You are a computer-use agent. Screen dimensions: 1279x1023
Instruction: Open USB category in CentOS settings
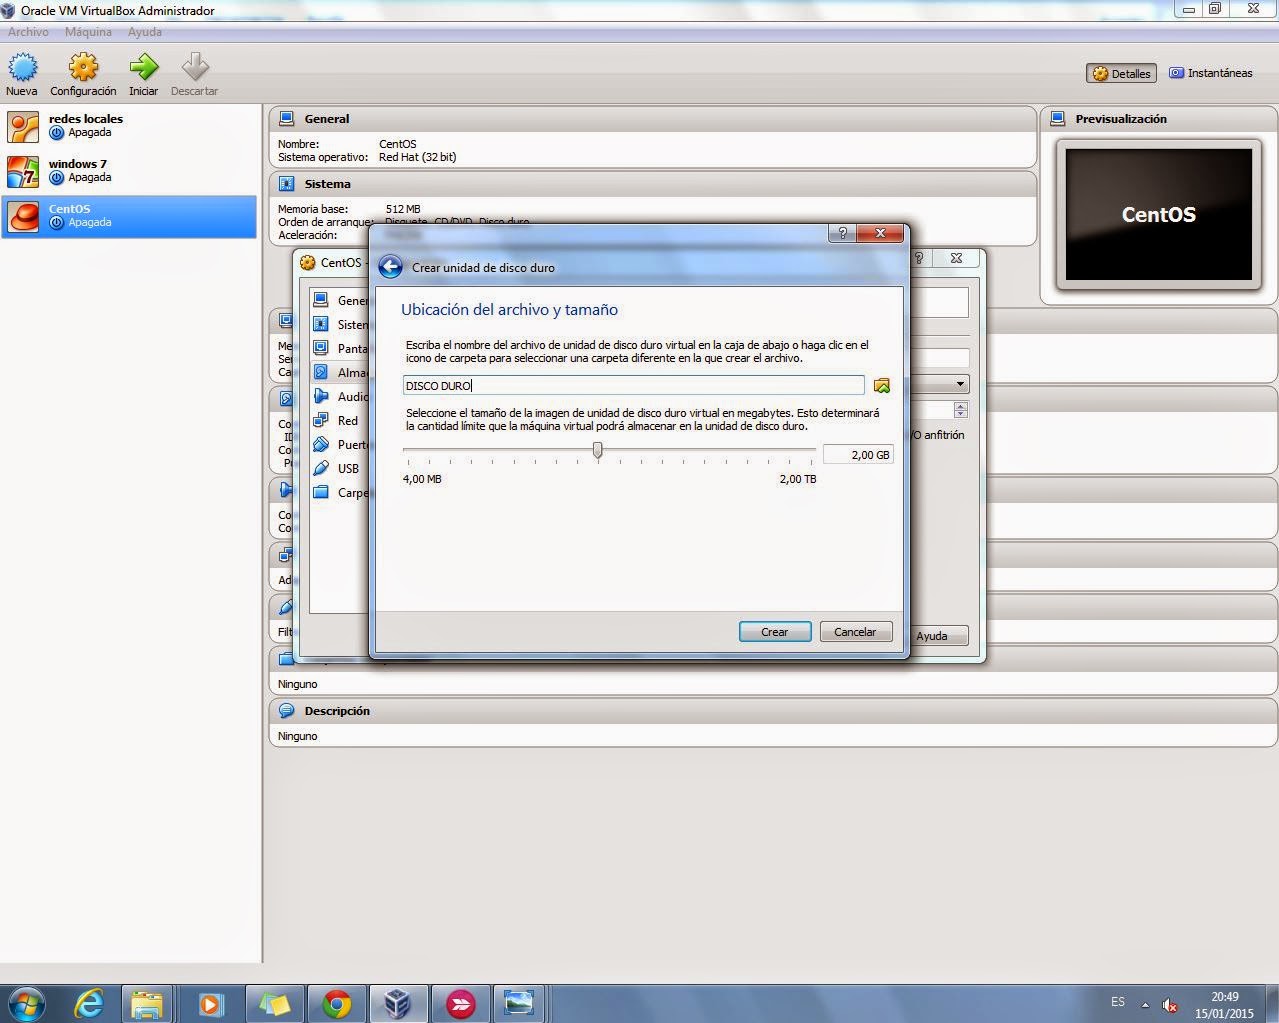pos(340,468)
